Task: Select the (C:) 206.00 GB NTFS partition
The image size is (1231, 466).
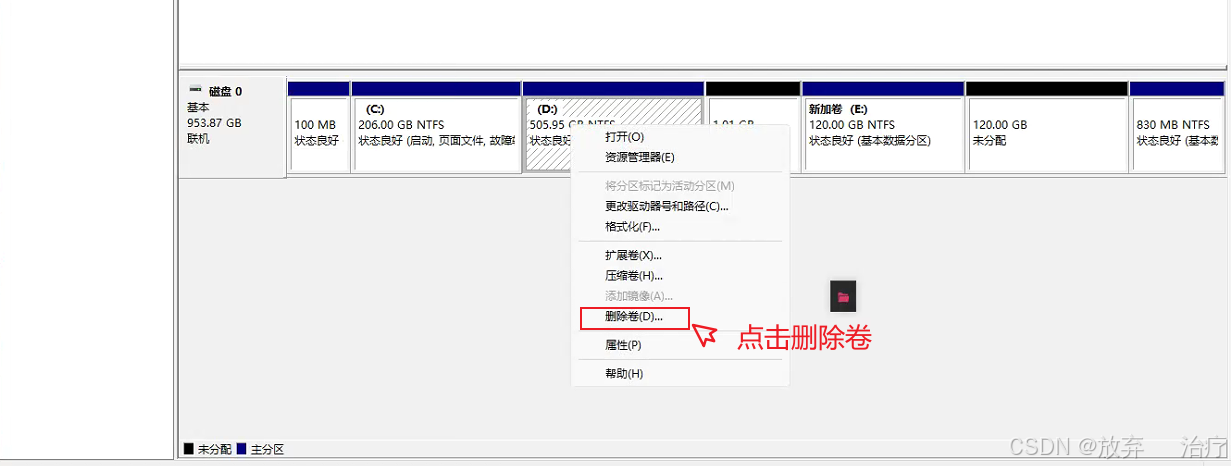Action: coord(436,127)
